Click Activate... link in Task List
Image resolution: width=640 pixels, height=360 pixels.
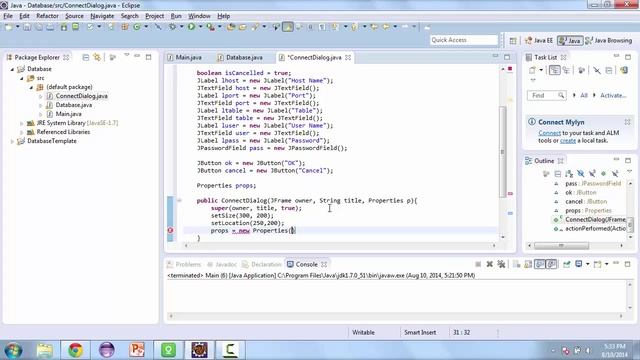613,95
